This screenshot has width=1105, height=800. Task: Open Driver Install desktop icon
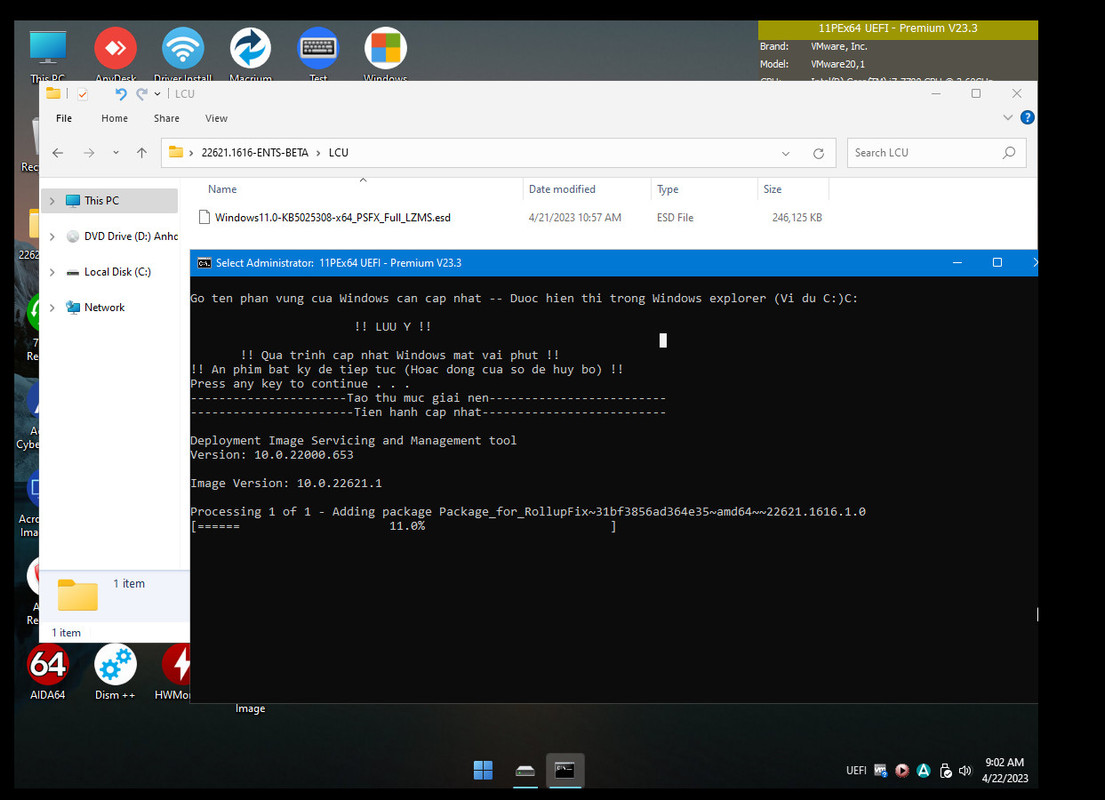[x=183, y=55]
